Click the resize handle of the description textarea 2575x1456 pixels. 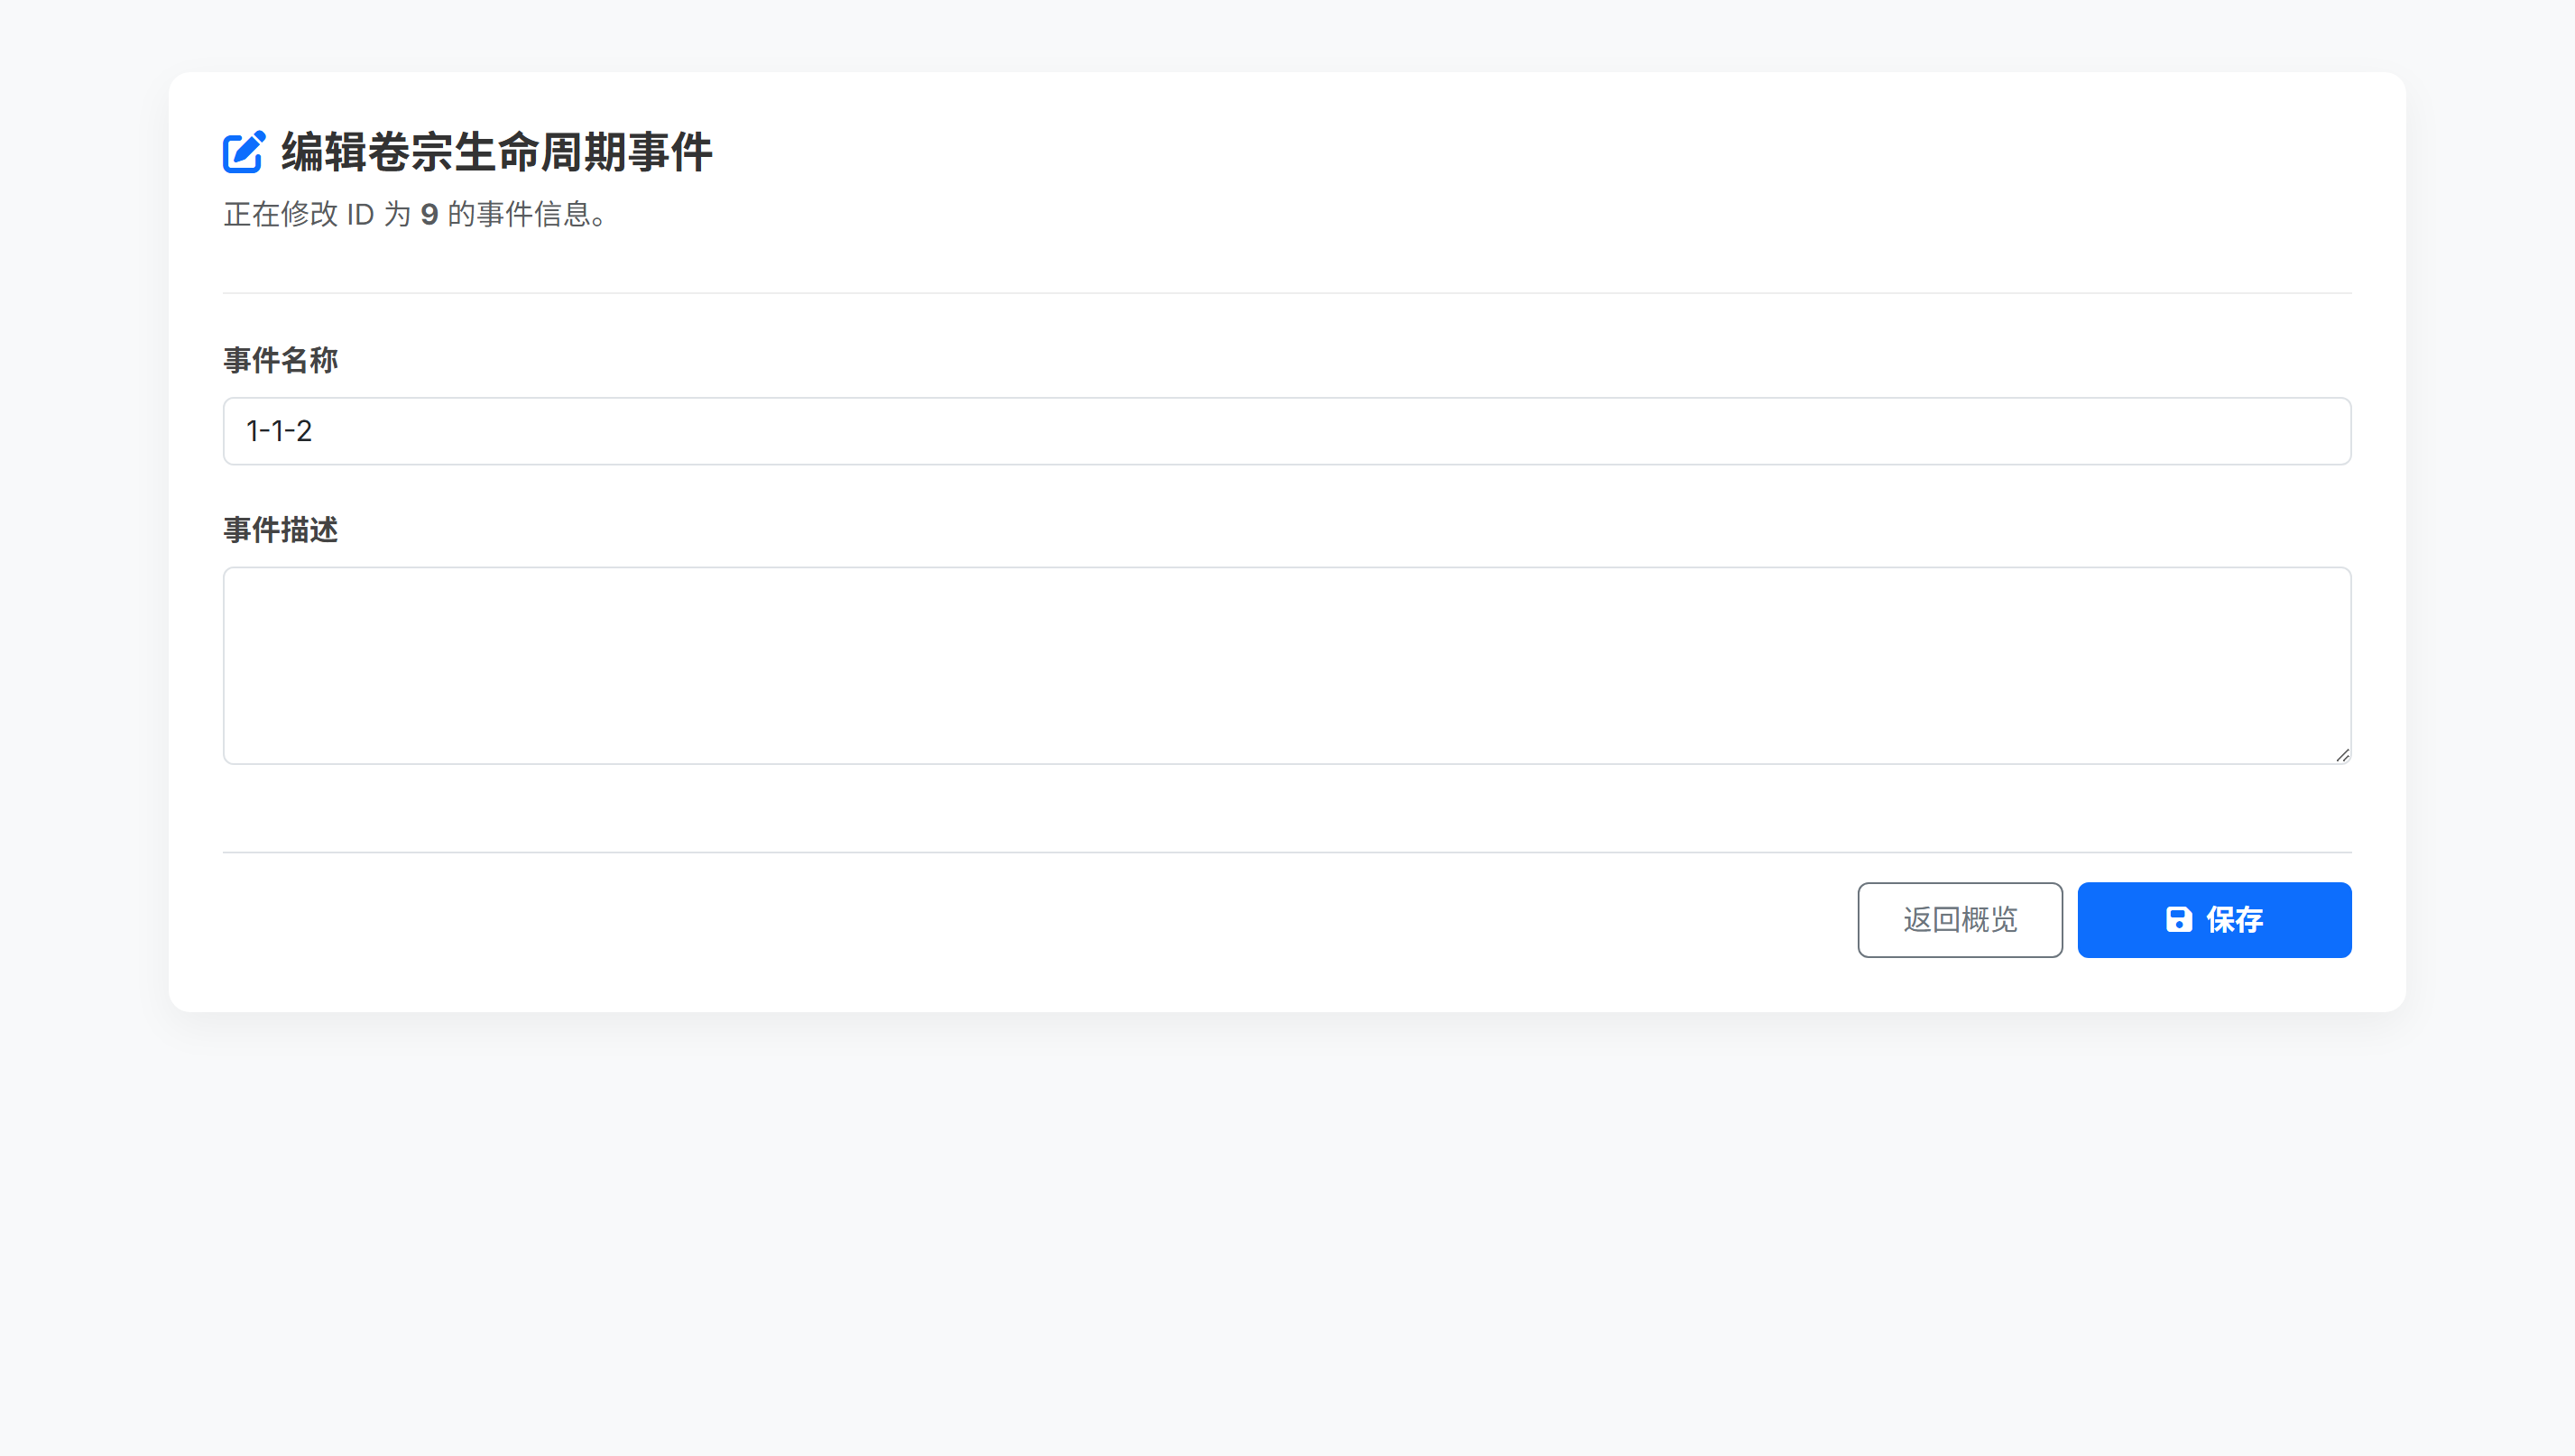(x=2342, y=756)
